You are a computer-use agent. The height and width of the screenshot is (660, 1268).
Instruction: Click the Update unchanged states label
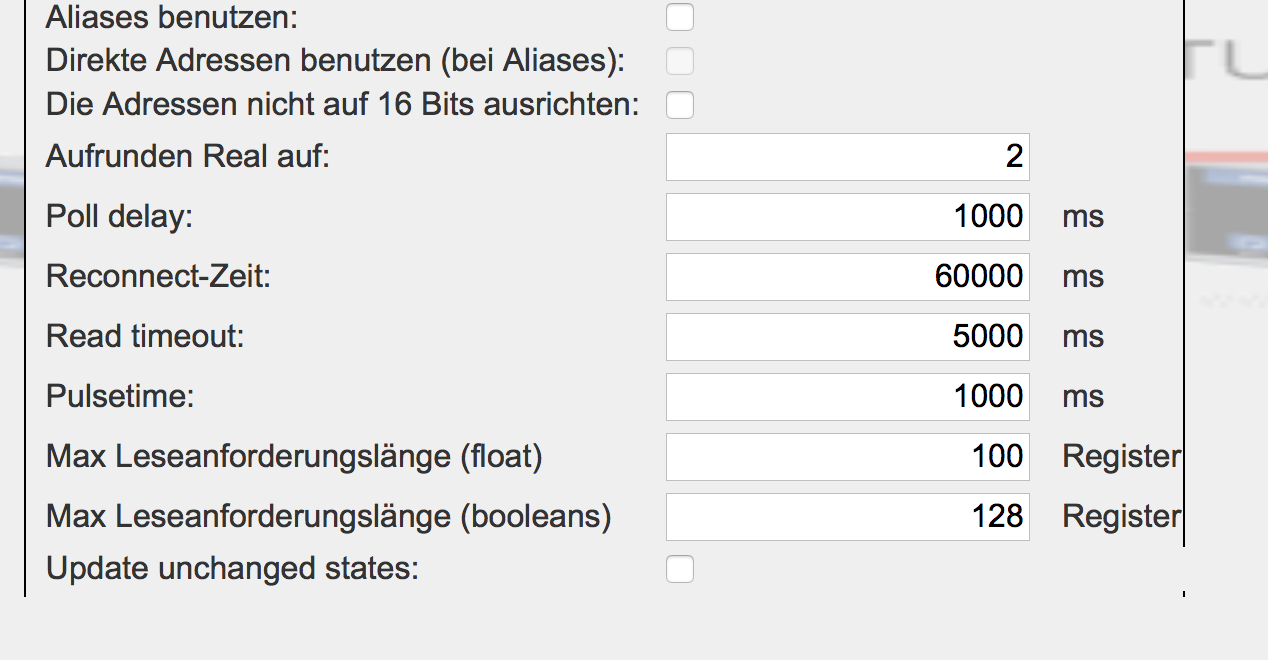(232, 569)
